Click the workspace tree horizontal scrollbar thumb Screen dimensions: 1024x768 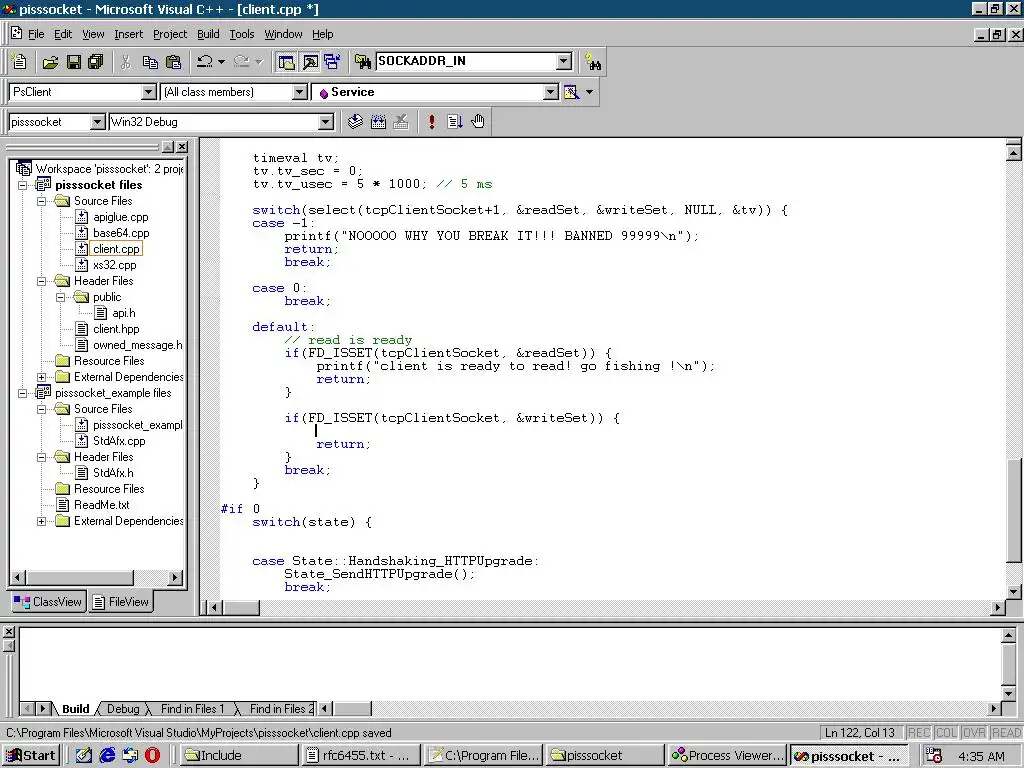pos(80,577)
